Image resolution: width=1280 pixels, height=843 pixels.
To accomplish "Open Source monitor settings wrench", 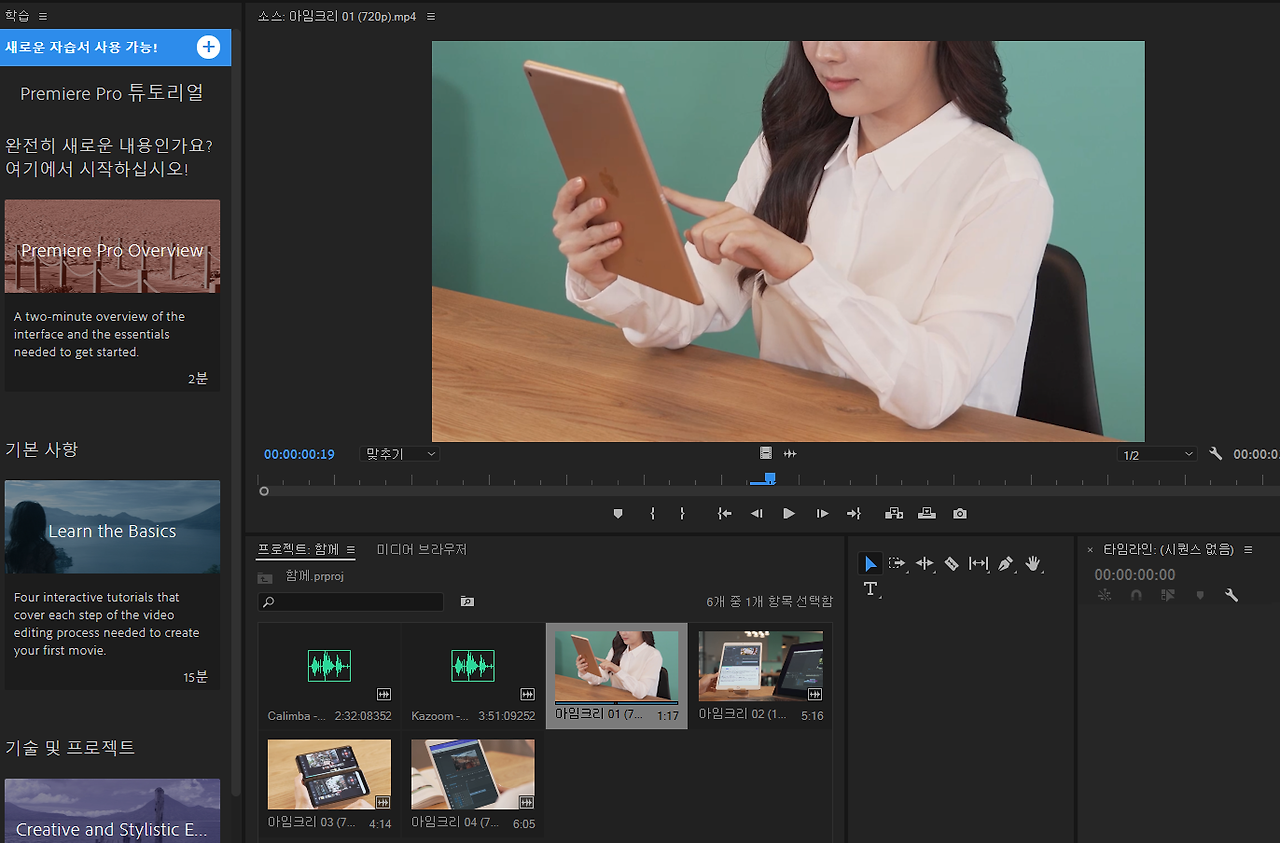I will click(x=1216, y=454).
